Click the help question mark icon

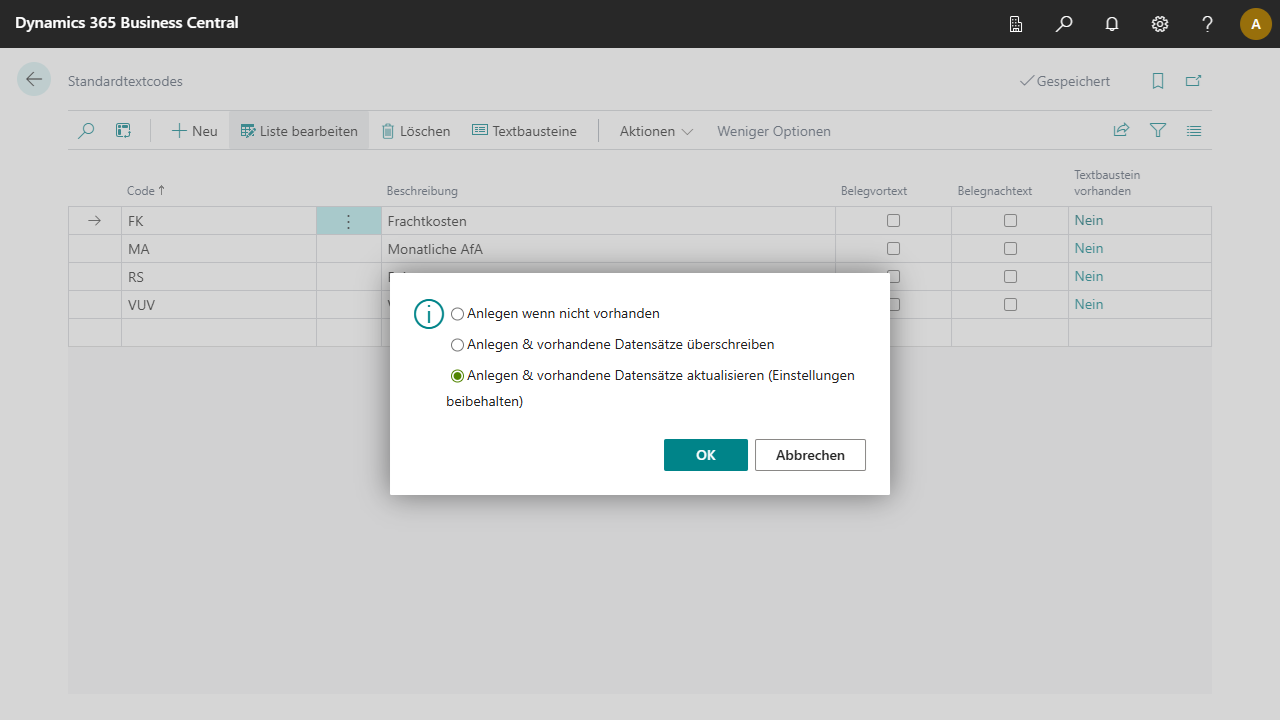click(1208, 24)
